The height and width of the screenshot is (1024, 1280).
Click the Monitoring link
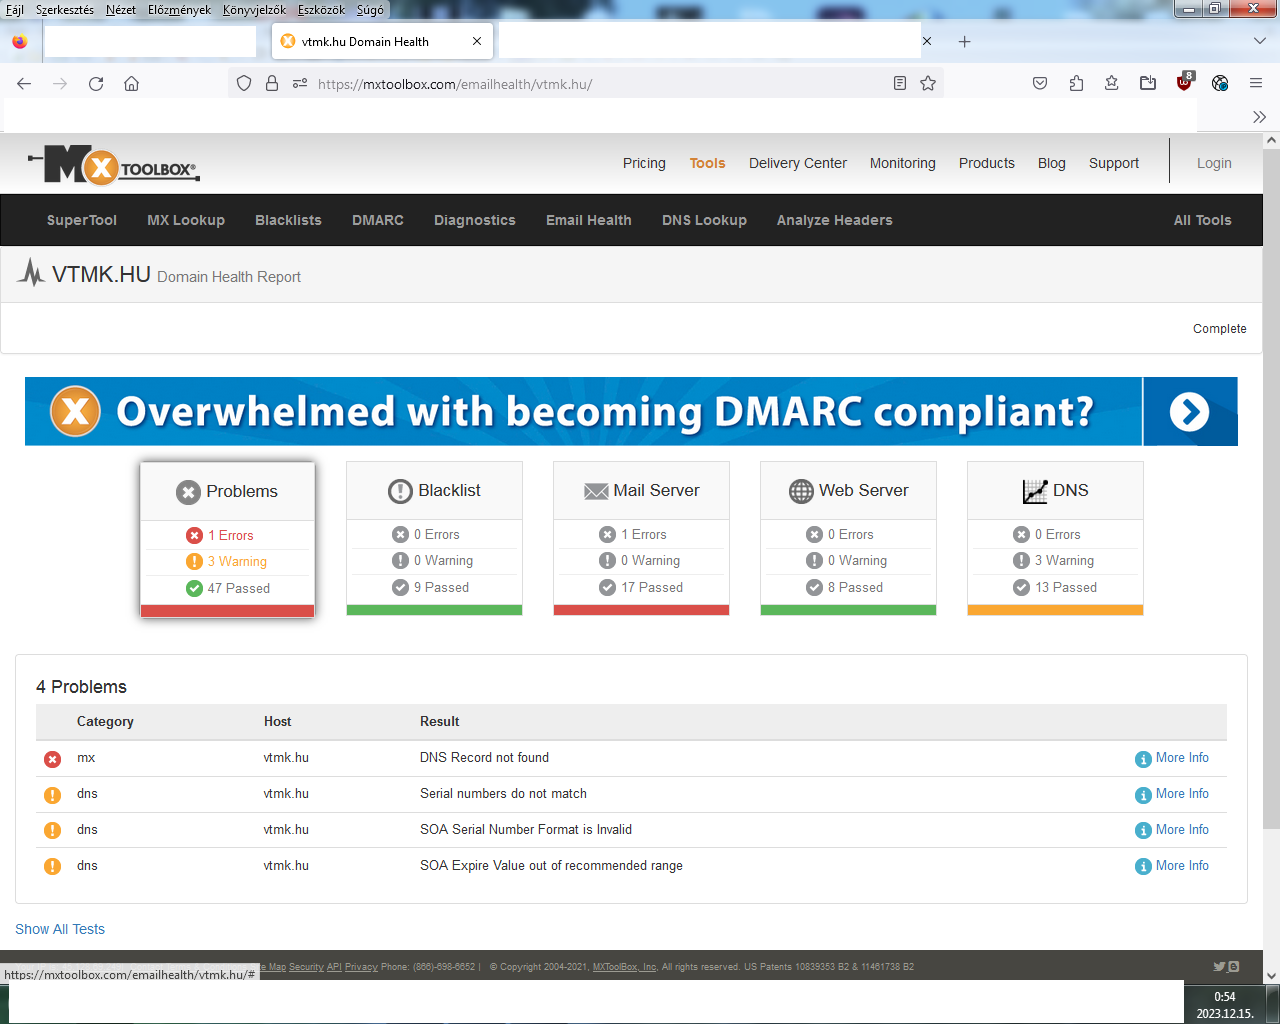pyautogui.click(x=903, y=163)
